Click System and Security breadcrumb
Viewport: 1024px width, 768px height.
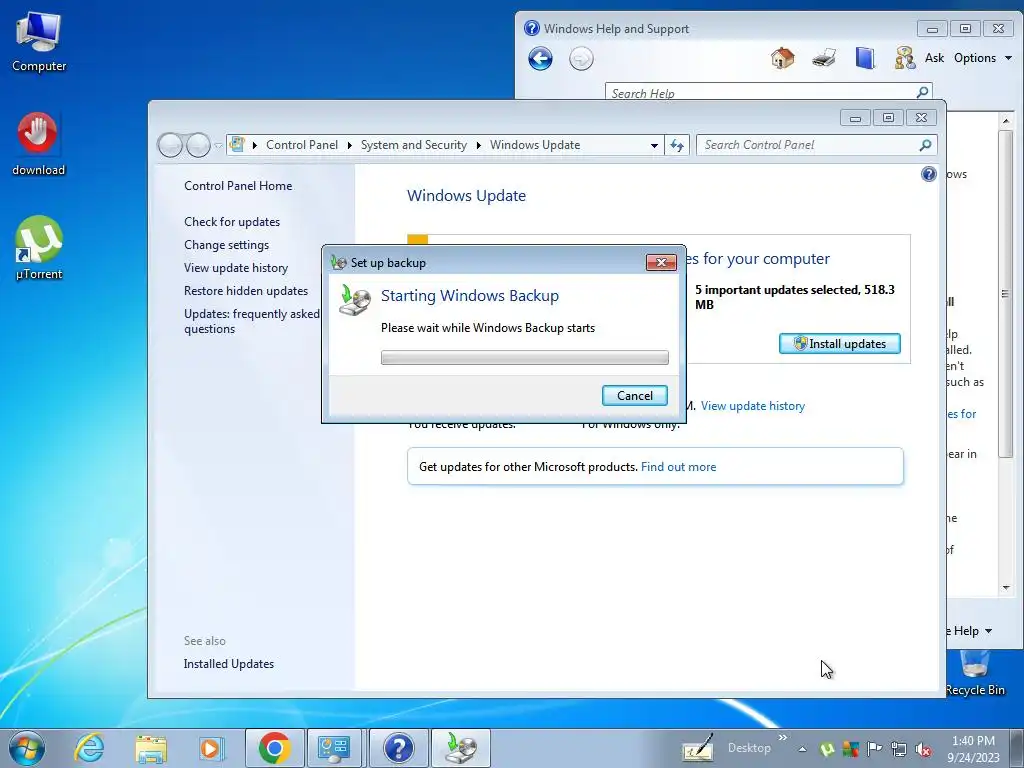414,145
